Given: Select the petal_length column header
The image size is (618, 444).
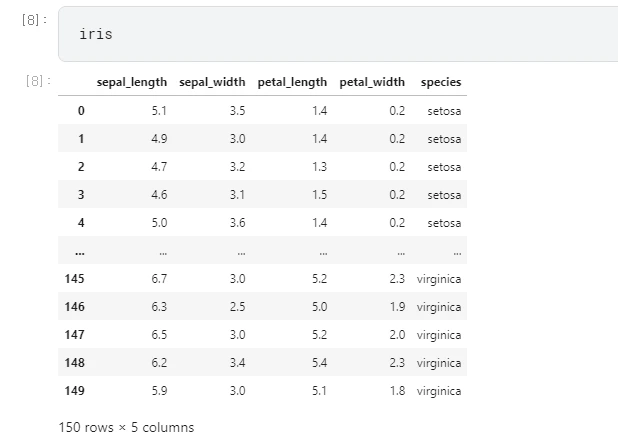Looking at the screenshot, I should pyautogui.click(x=292, y=82).
